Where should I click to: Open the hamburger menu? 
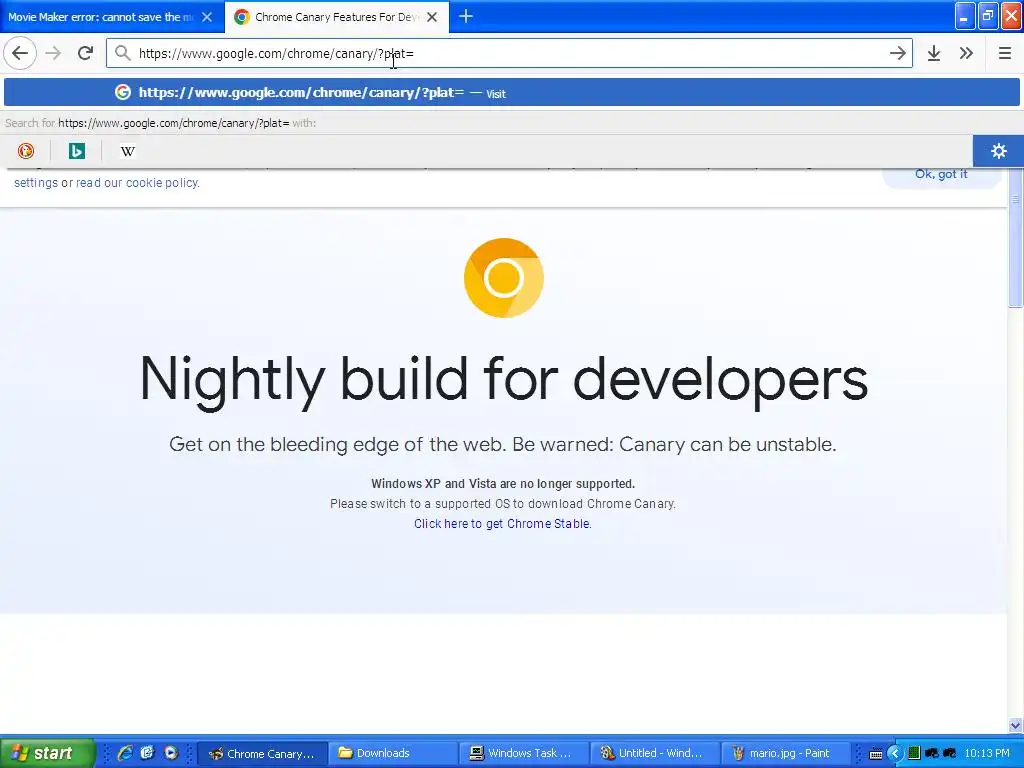pos(1005,54)
